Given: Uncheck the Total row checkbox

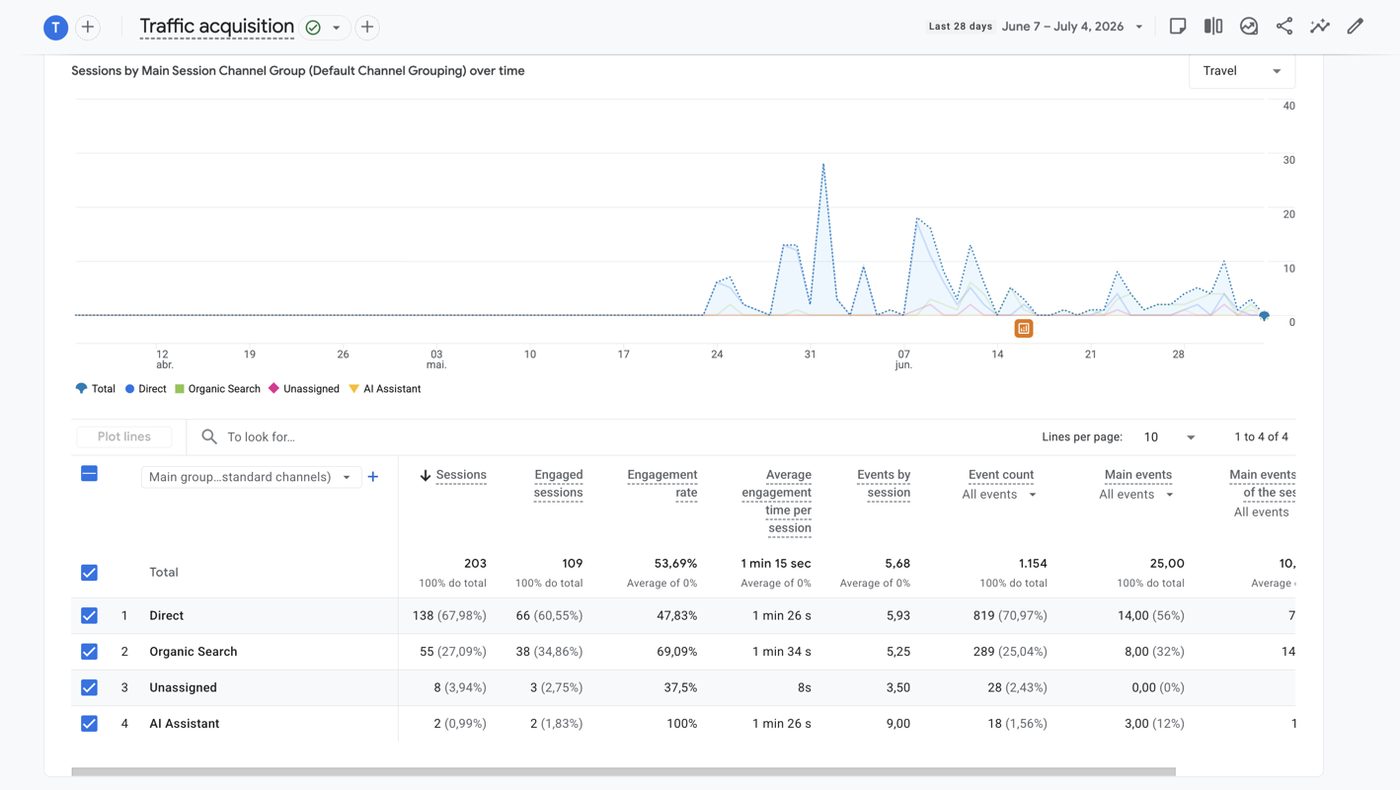Looking at the screenshot, I should click(x=89, y=573).
